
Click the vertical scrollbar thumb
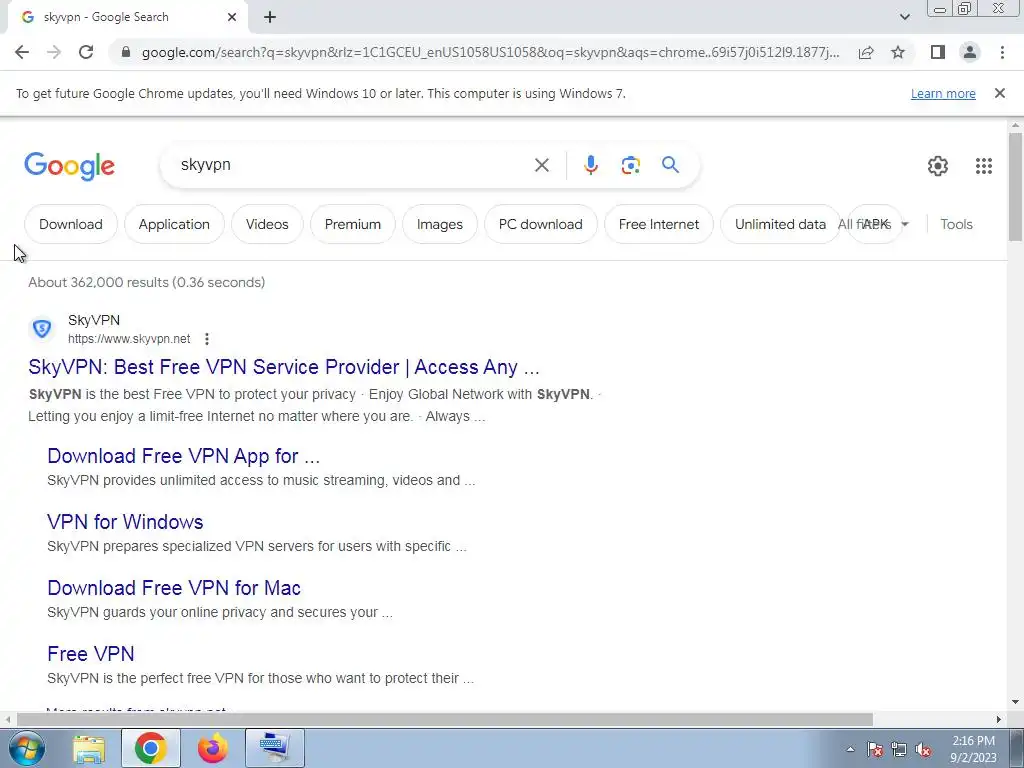(1015, 186)
